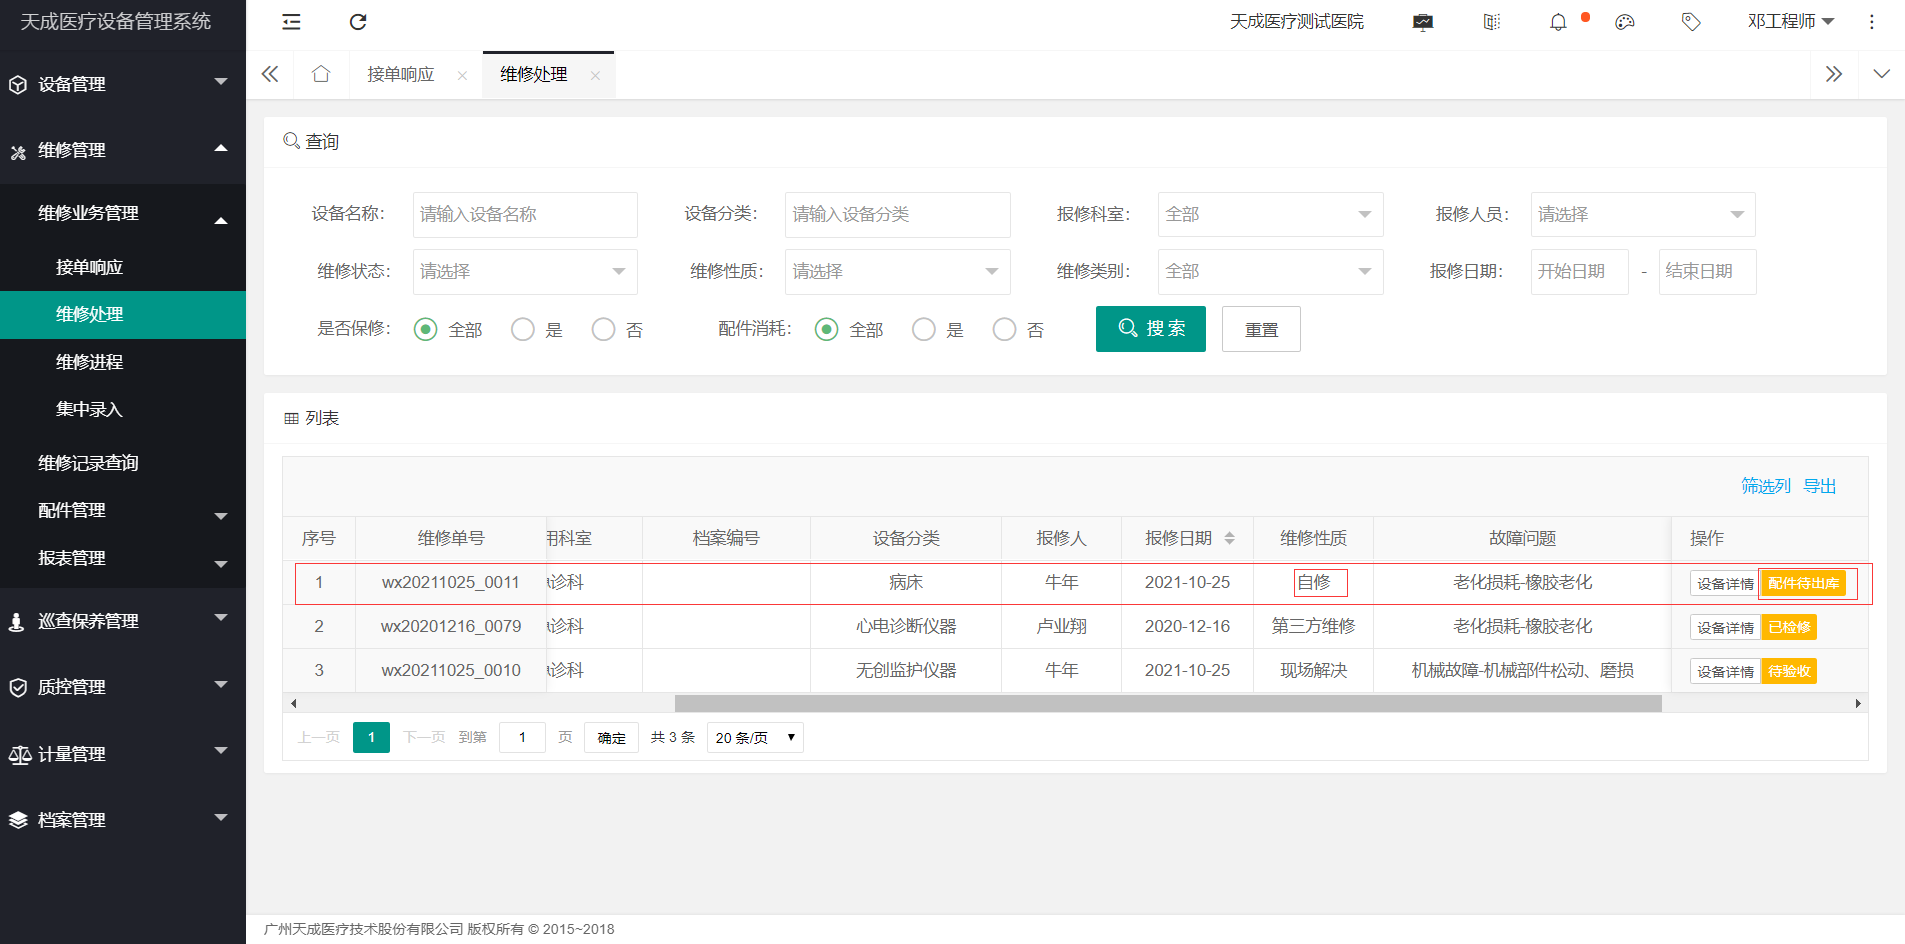Close the 接单响应 tab
1905x944 pixels.
tap(462, 76)
